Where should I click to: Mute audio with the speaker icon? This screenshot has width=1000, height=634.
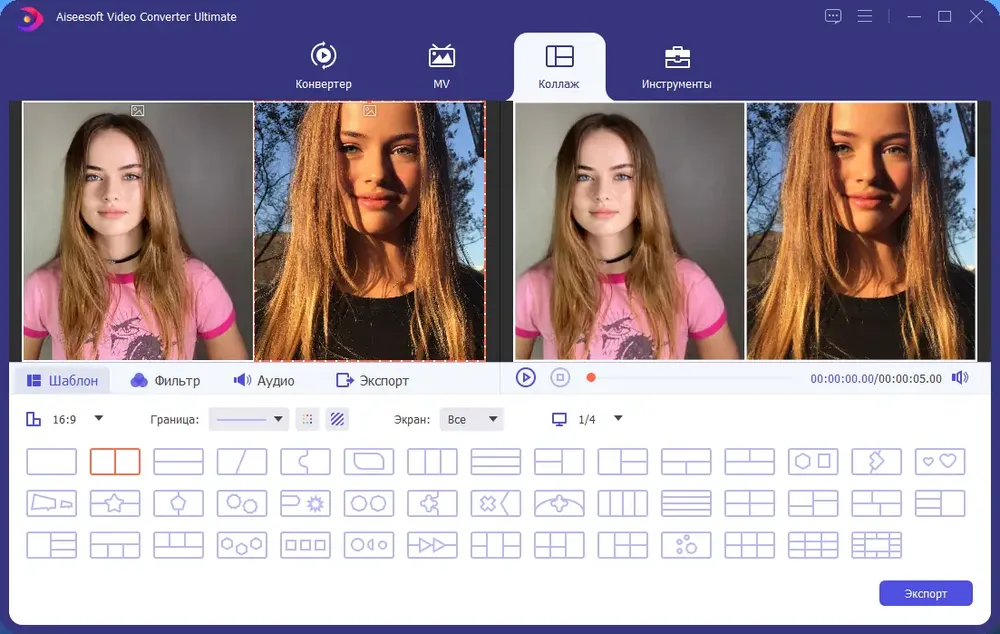[x=960, y=378]
